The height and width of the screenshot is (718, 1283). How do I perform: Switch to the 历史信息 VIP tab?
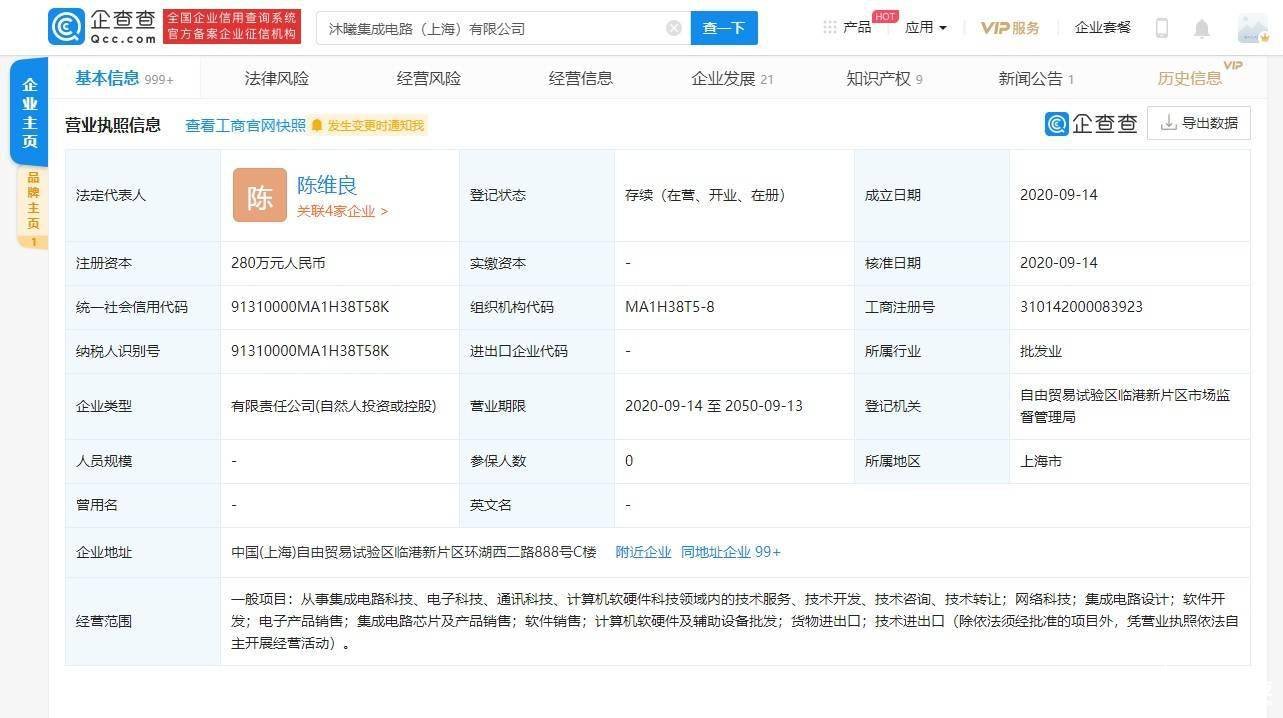click(1199, 76)
